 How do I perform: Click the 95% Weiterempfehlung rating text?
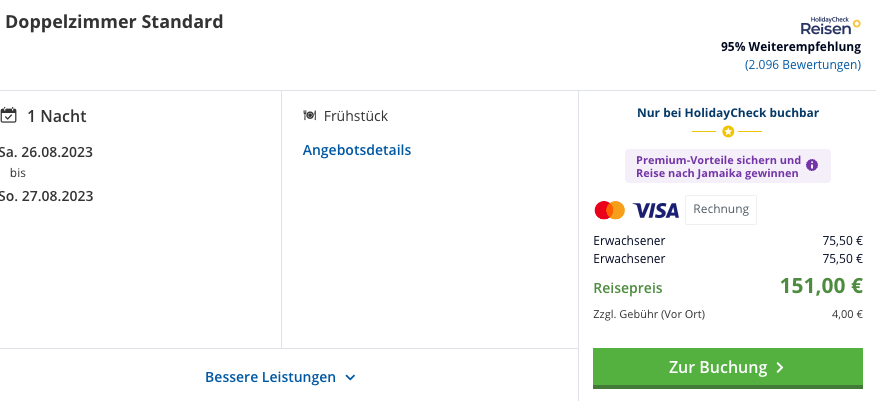791,46
